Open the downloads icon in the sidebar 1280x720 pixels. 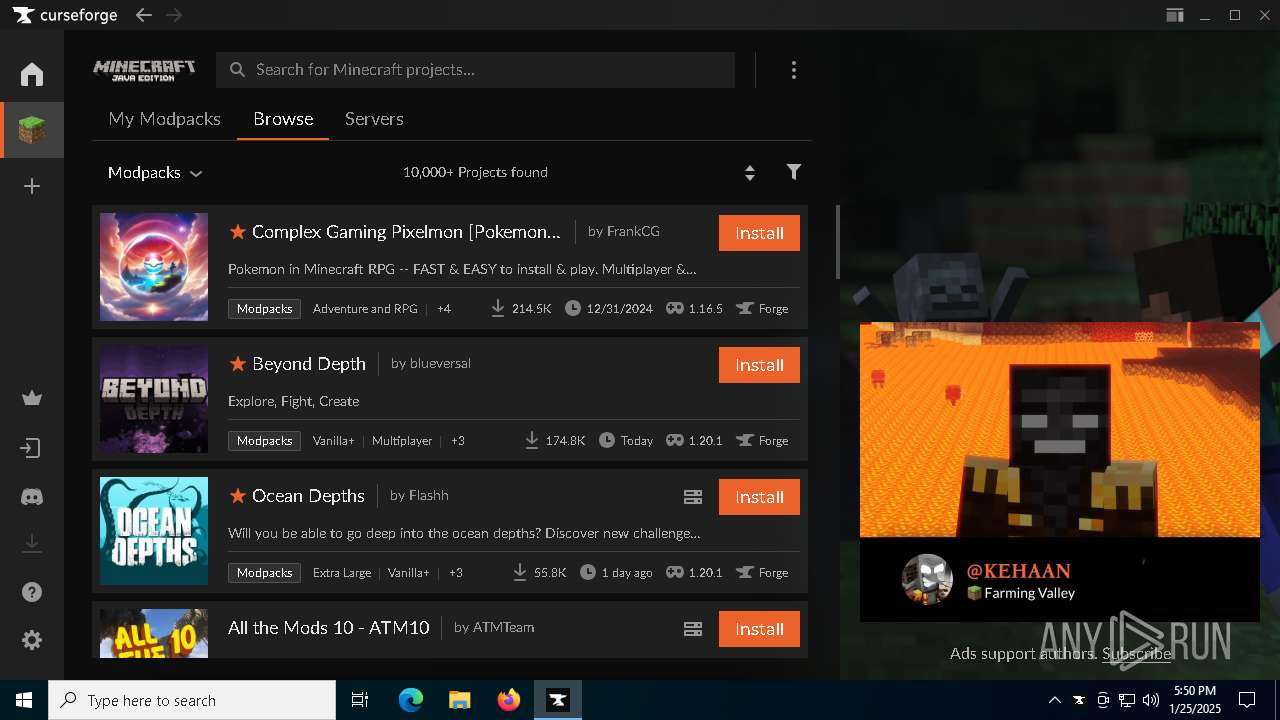point(32,543)
